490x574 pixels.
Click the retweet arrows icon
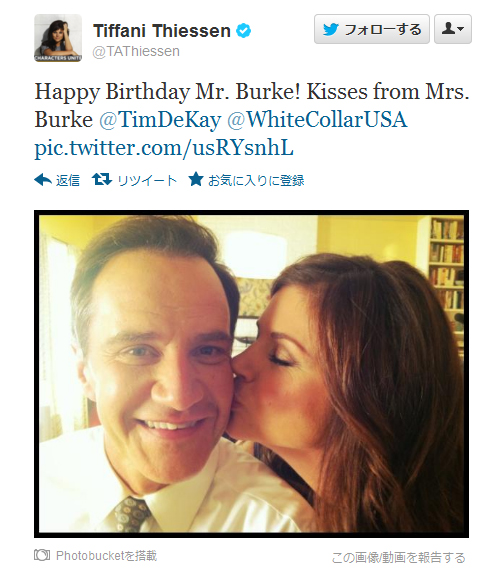pos(102,179)
